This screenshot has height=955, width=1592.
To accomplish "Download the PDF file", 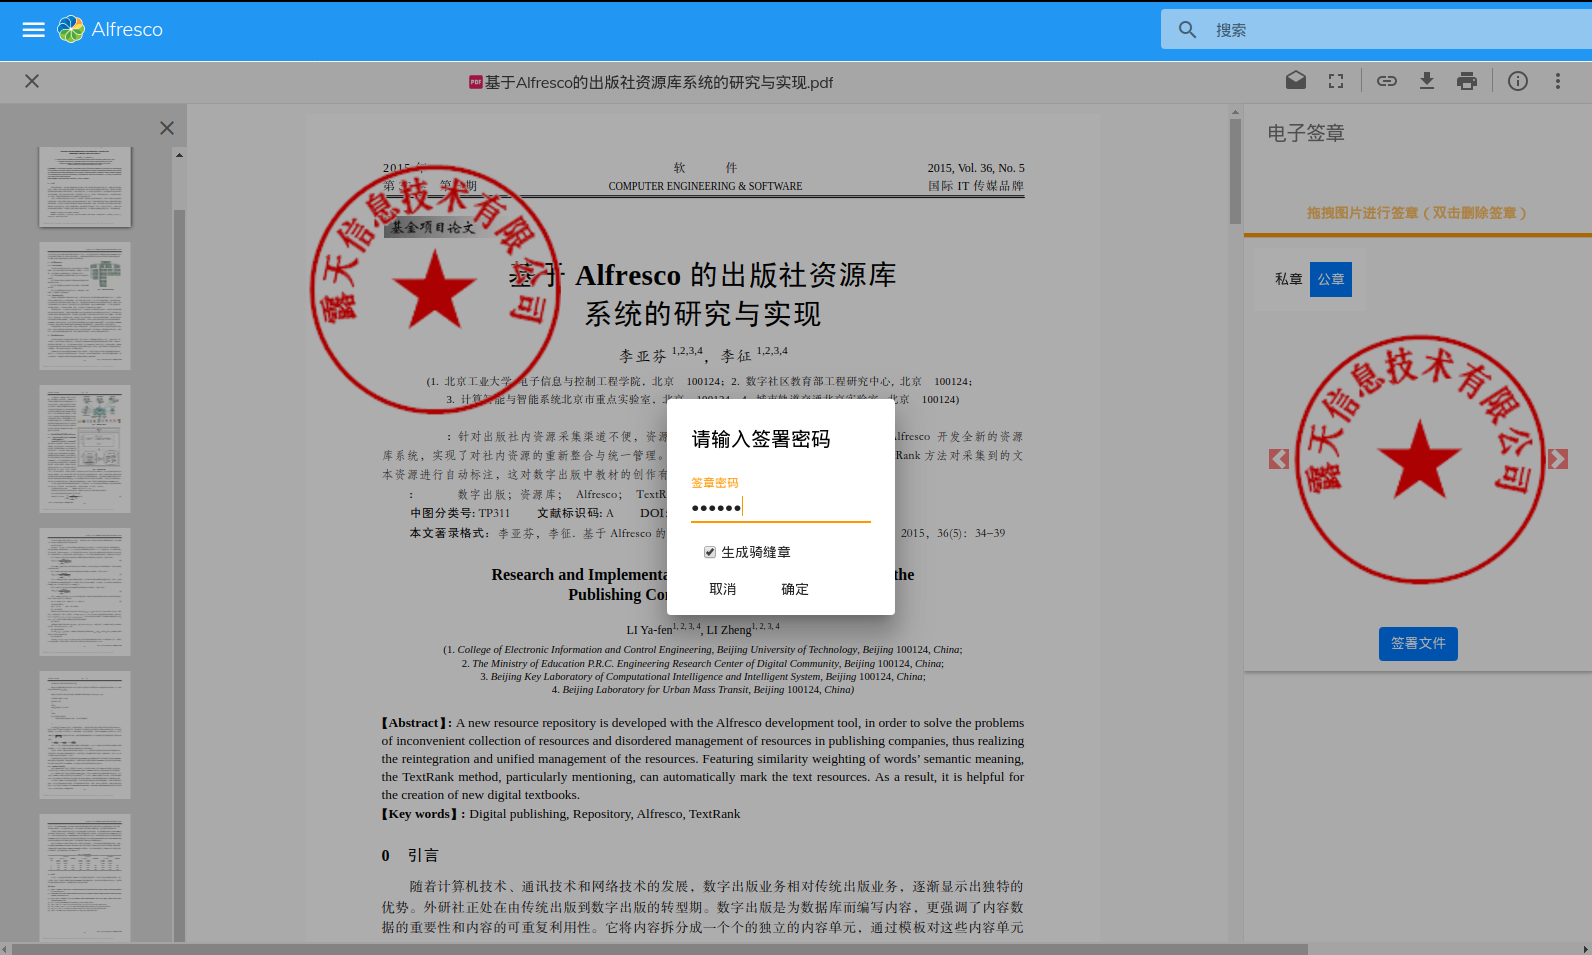I will 1427,81.
